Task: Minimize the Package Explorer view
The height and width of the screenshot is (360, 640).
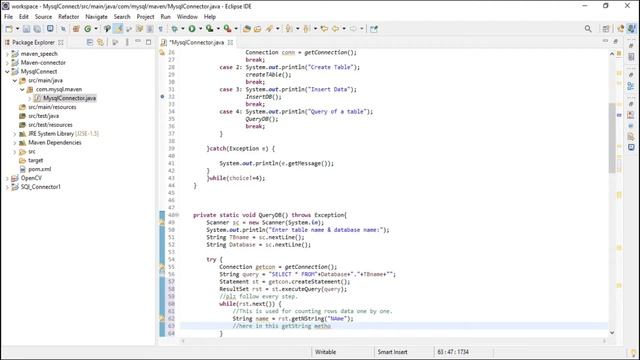Action: pyautogui.click(x=138, y=42)
